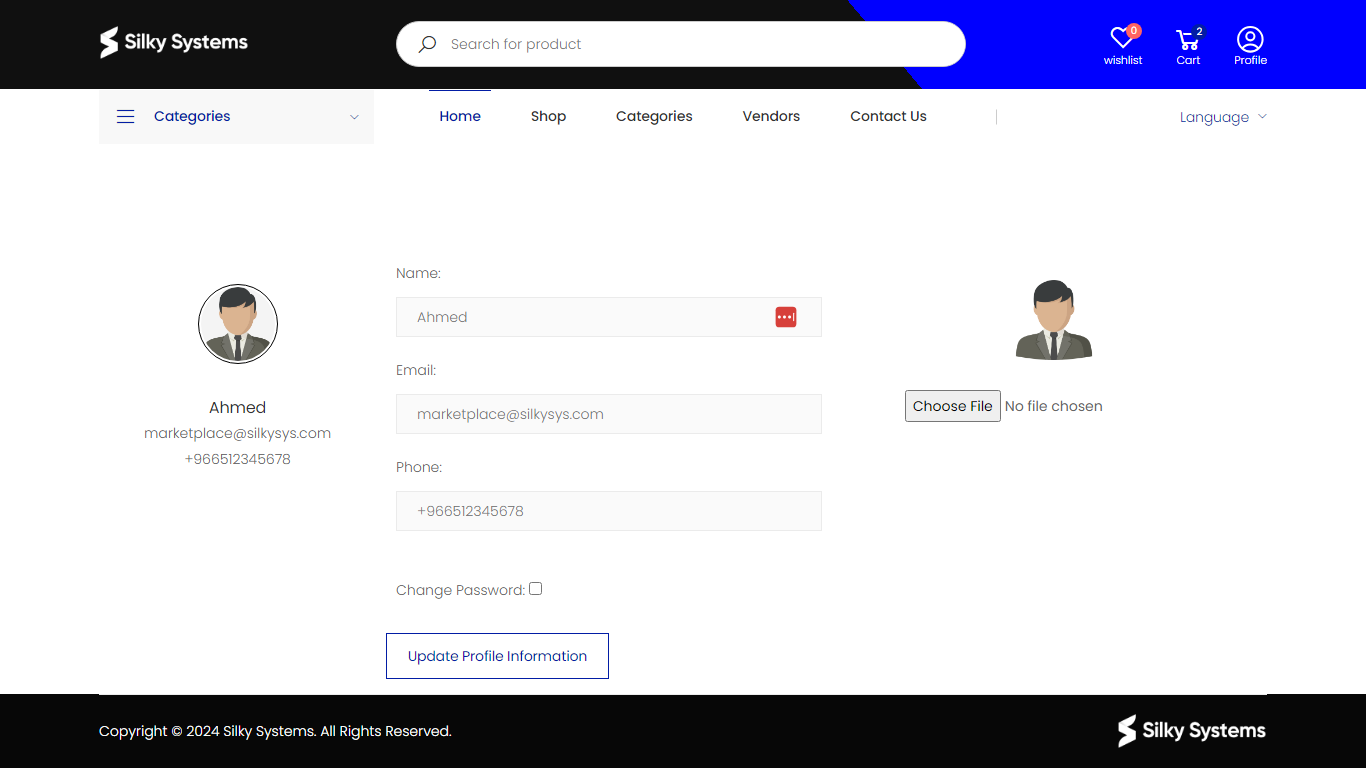Open the Vendors menu item

(771, 116)
